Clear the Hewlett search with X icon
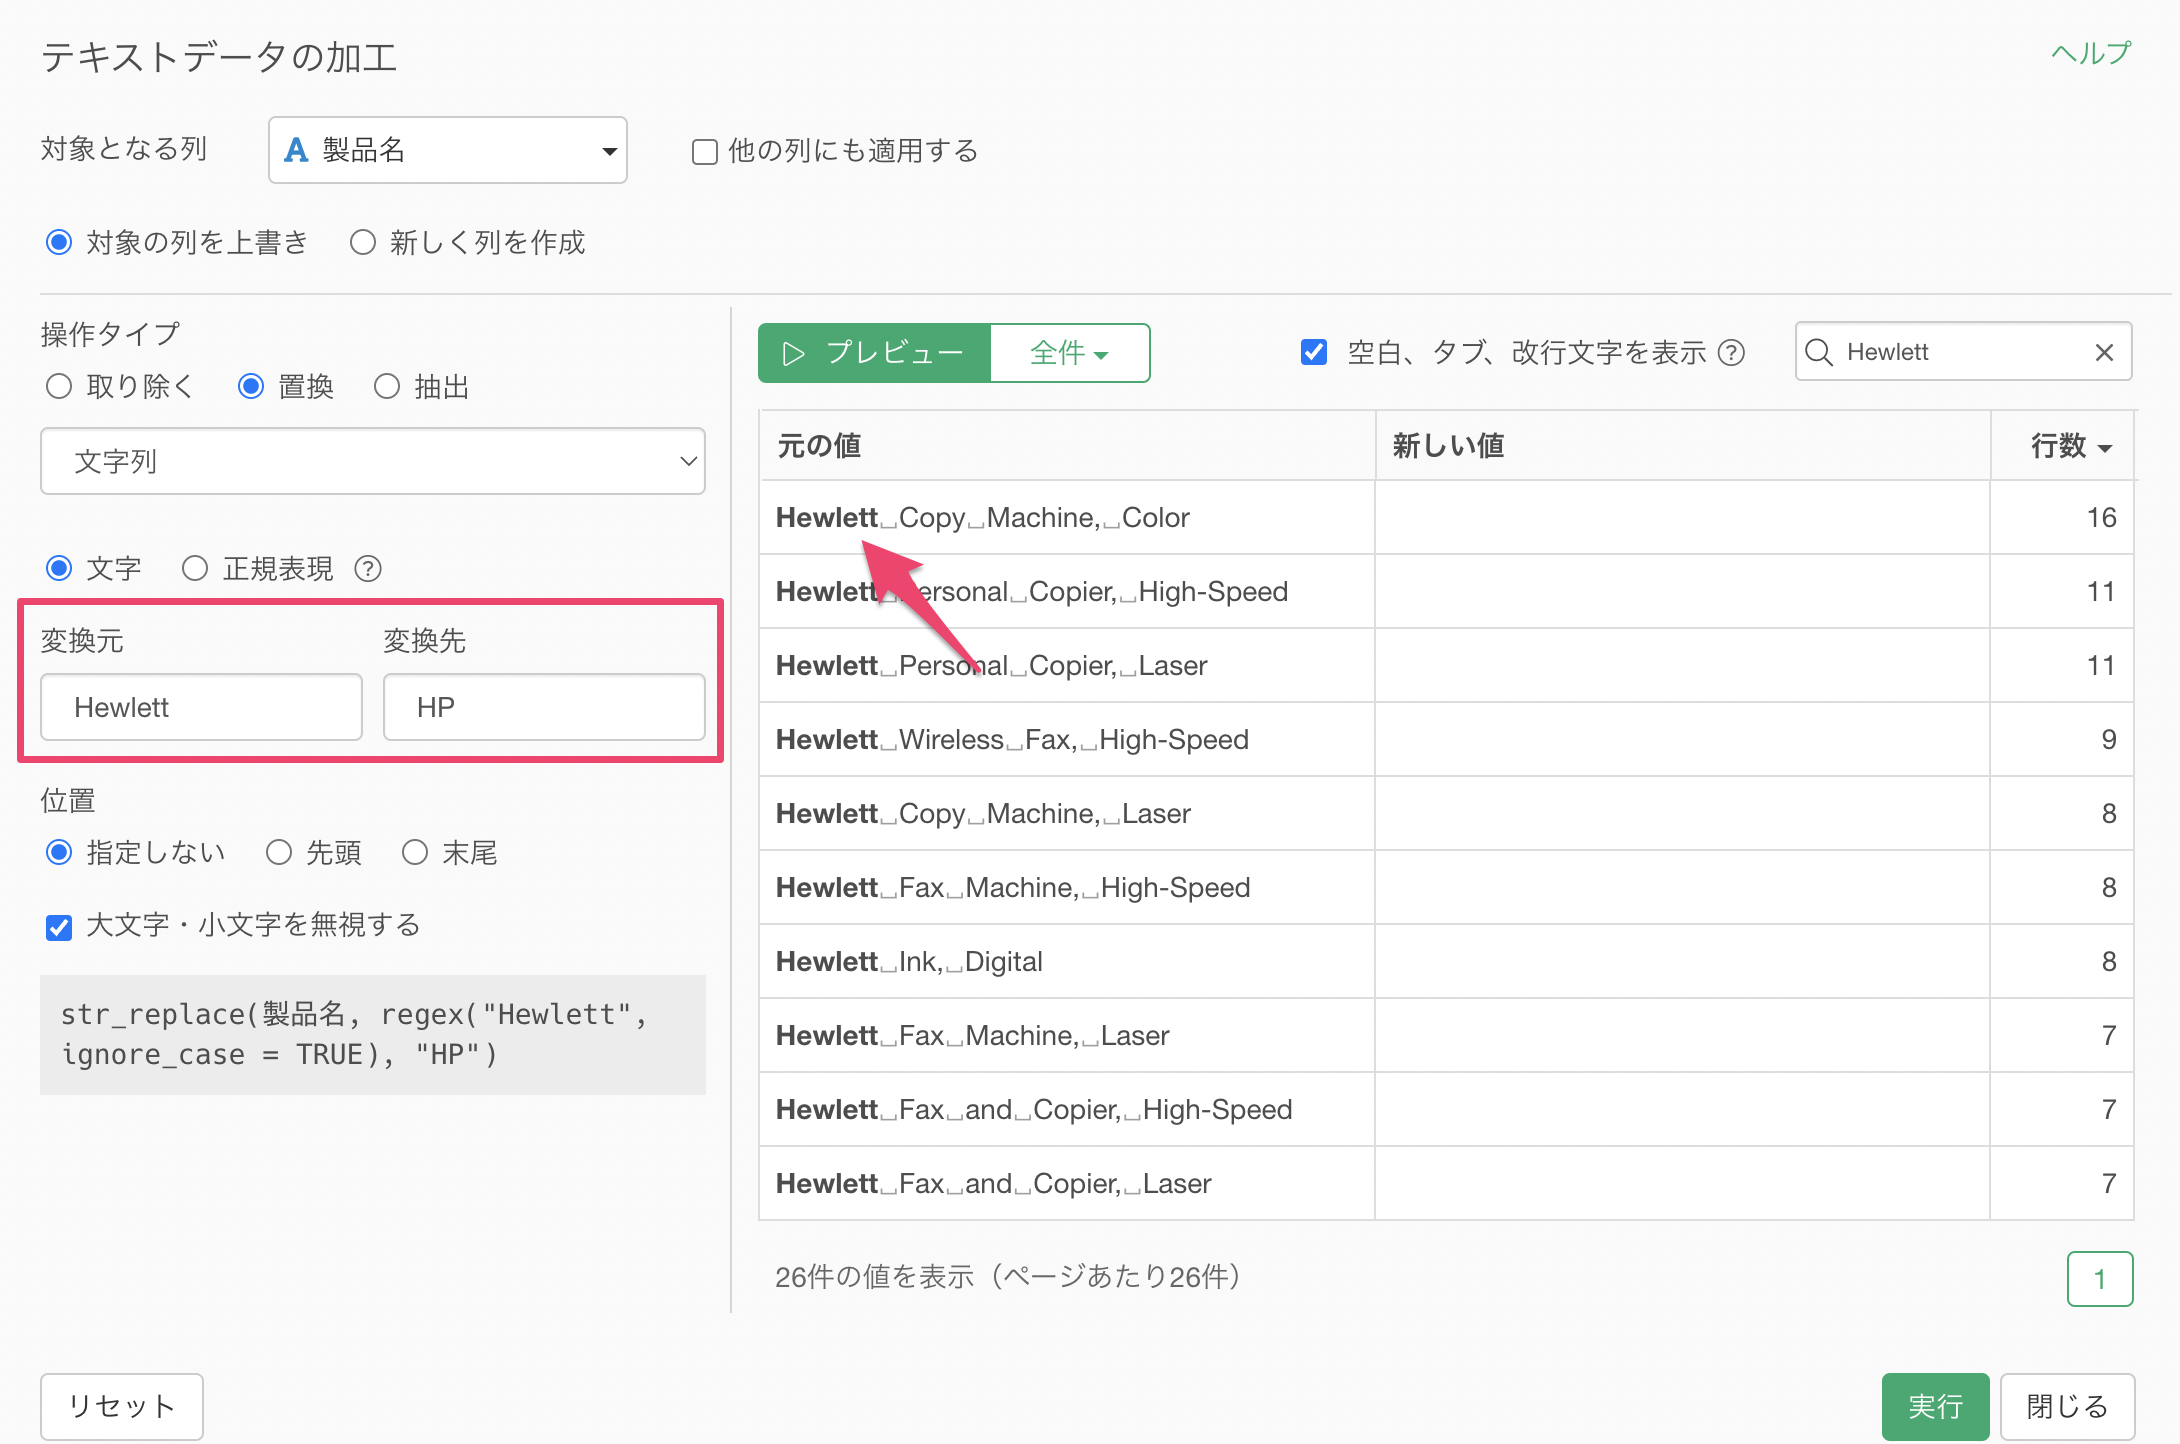This screenshot has height=1444, width=2180. (x=2104, y=352)
